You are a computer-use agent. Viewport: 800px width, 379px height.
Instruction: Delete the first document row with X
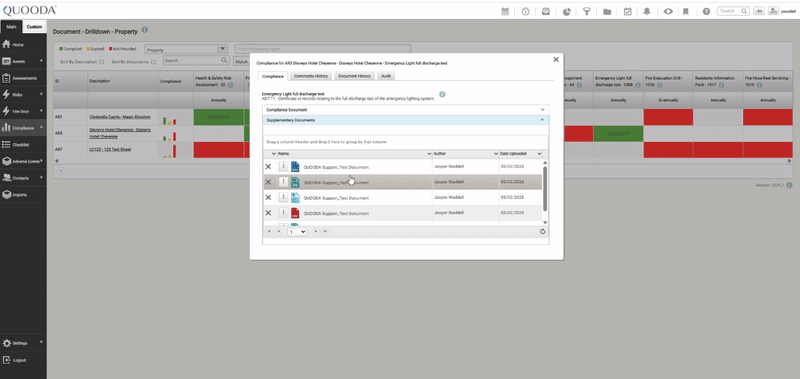[268, 167]
